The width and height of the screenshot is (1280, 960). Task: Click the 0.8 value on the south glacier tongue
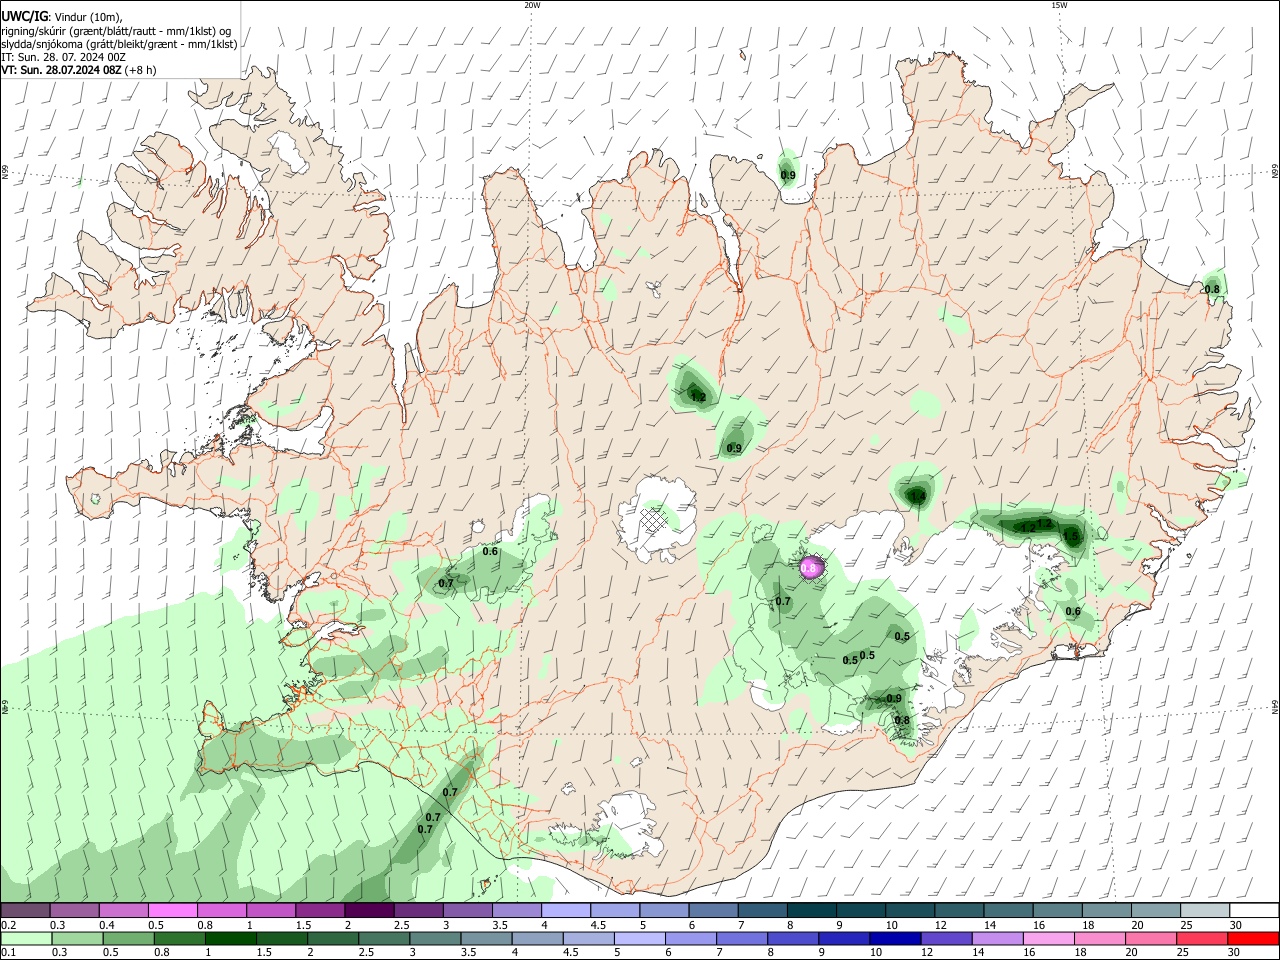(902, 720)
